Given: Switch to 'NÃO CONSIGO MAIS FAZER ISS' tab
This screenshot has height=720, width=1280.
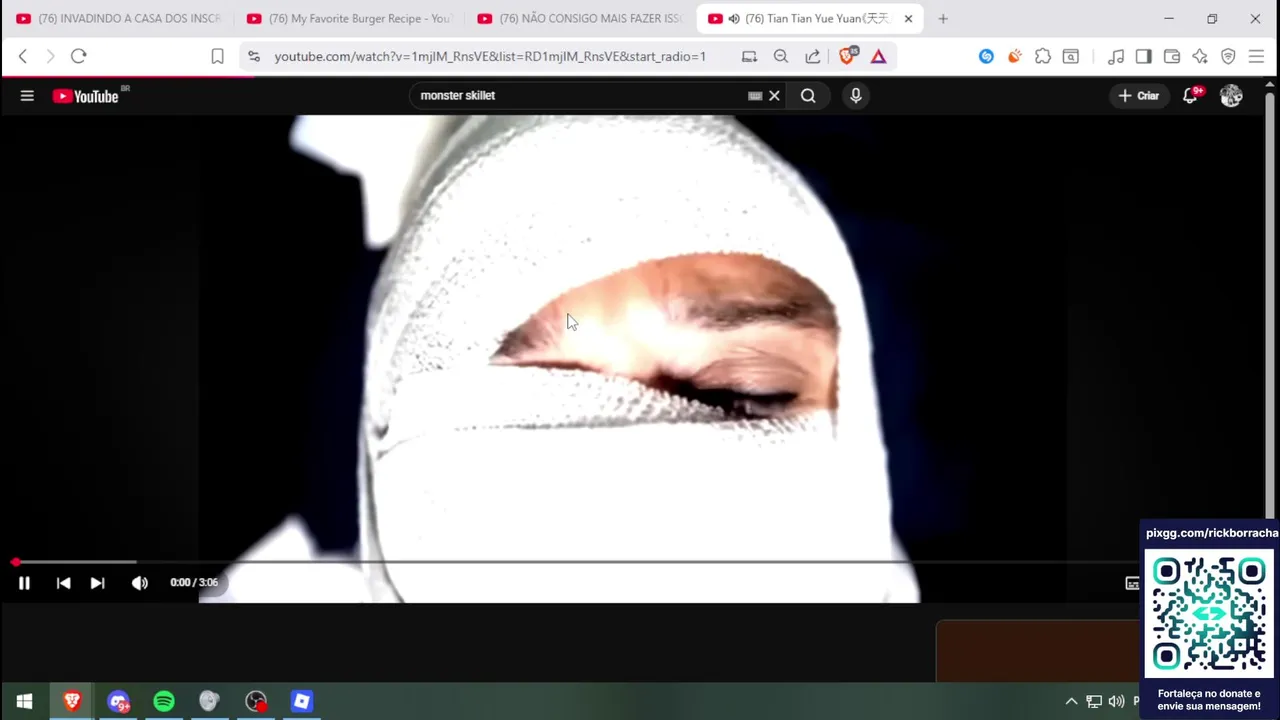Looking at the screenshot, I should (x=580, y=19).
